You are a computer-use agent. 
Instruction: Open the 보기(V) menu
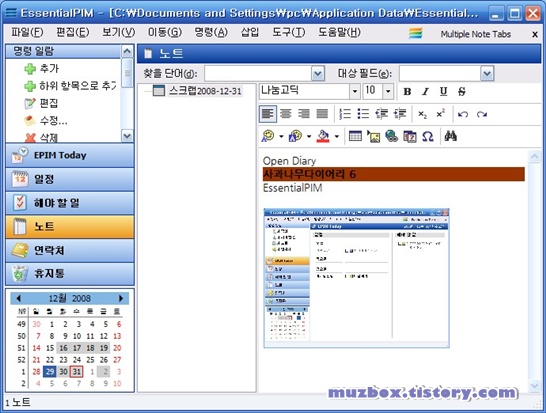(118, 32)
